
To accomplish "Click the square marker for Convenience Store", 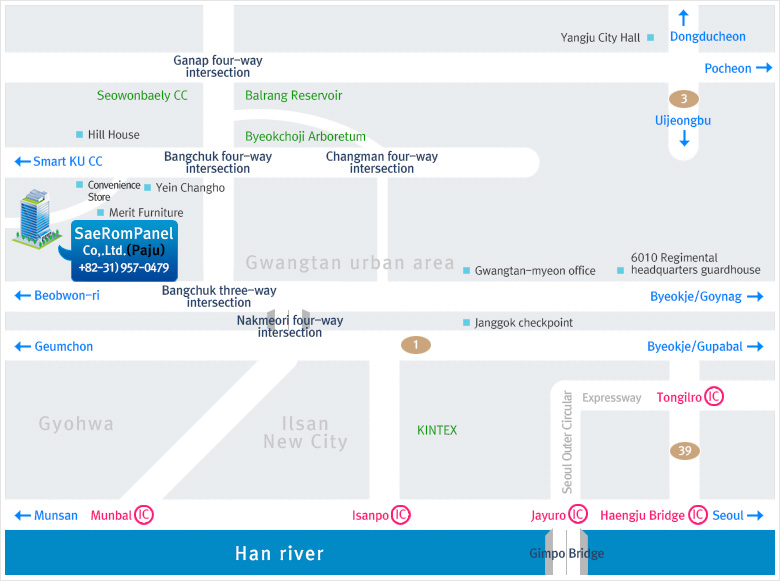I will (x=79, y=185).
